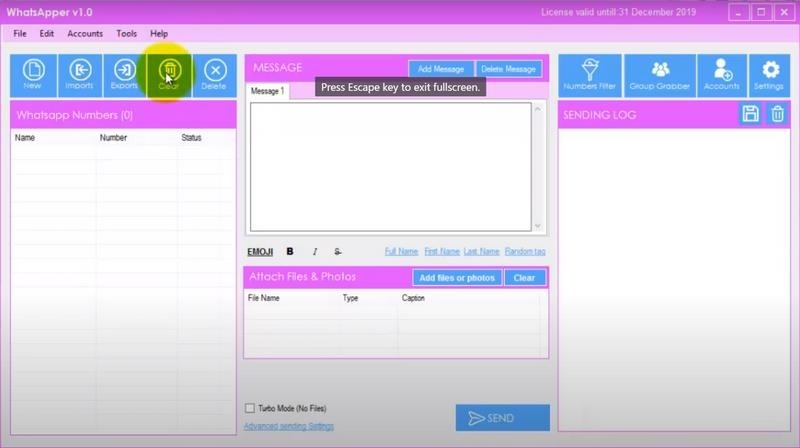Click the New numbers list icon
Image resolution: width=800 pixels, height=448 pixels.
(x=33, y=76)
